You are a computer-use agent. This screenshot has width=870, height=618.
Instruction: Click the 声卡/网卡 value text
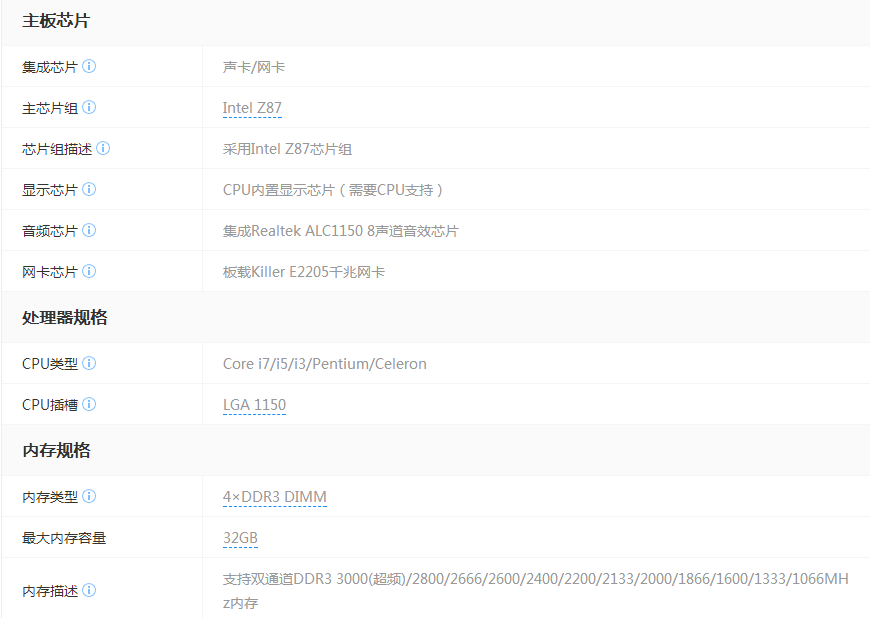[x=254, y=67]
